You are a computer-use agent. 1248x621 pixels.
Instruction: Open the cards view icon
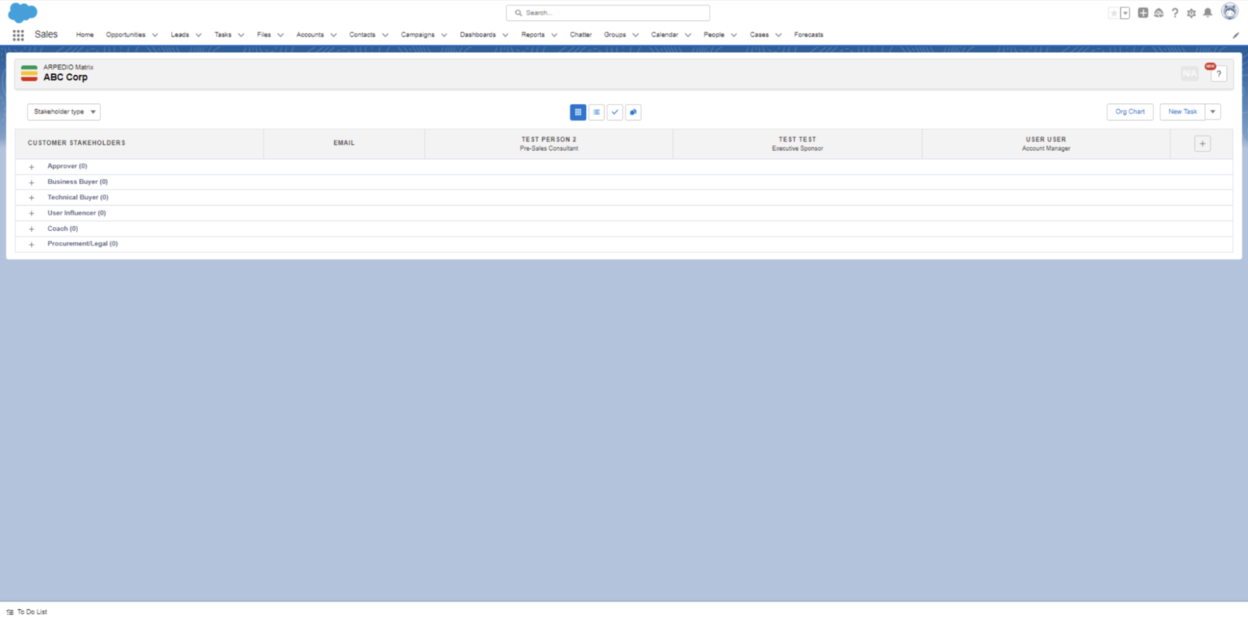click(x=633, y=112)
